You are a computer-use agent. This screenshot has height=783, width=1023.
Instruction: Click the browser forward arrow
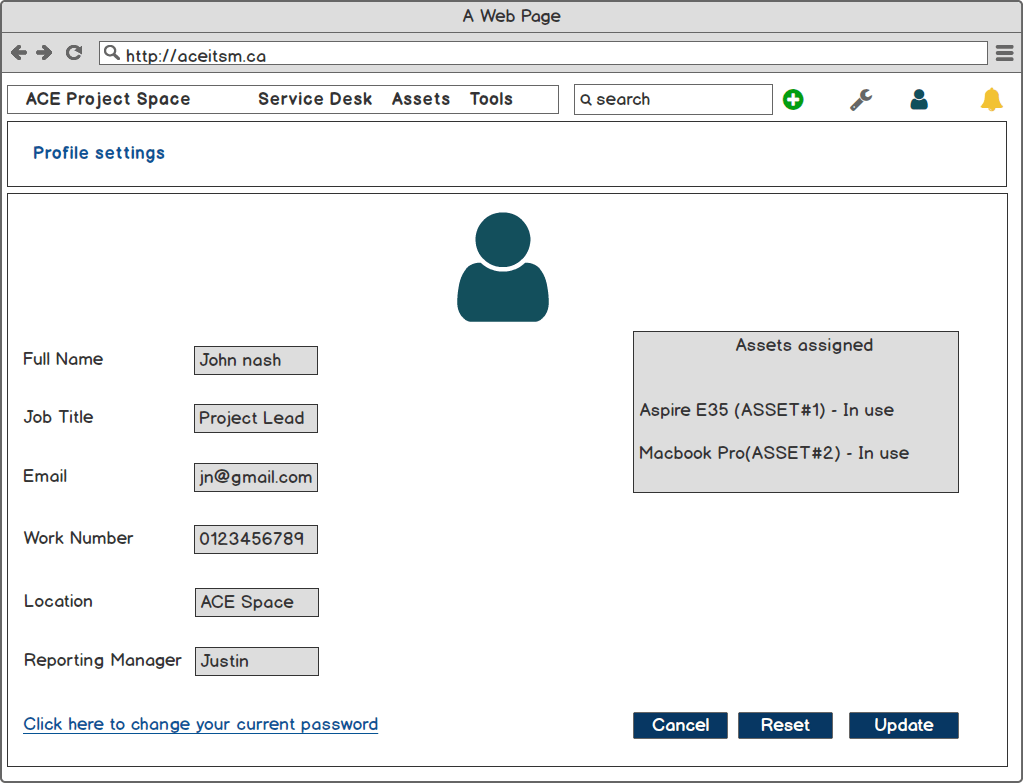click(x=44, y=53)
